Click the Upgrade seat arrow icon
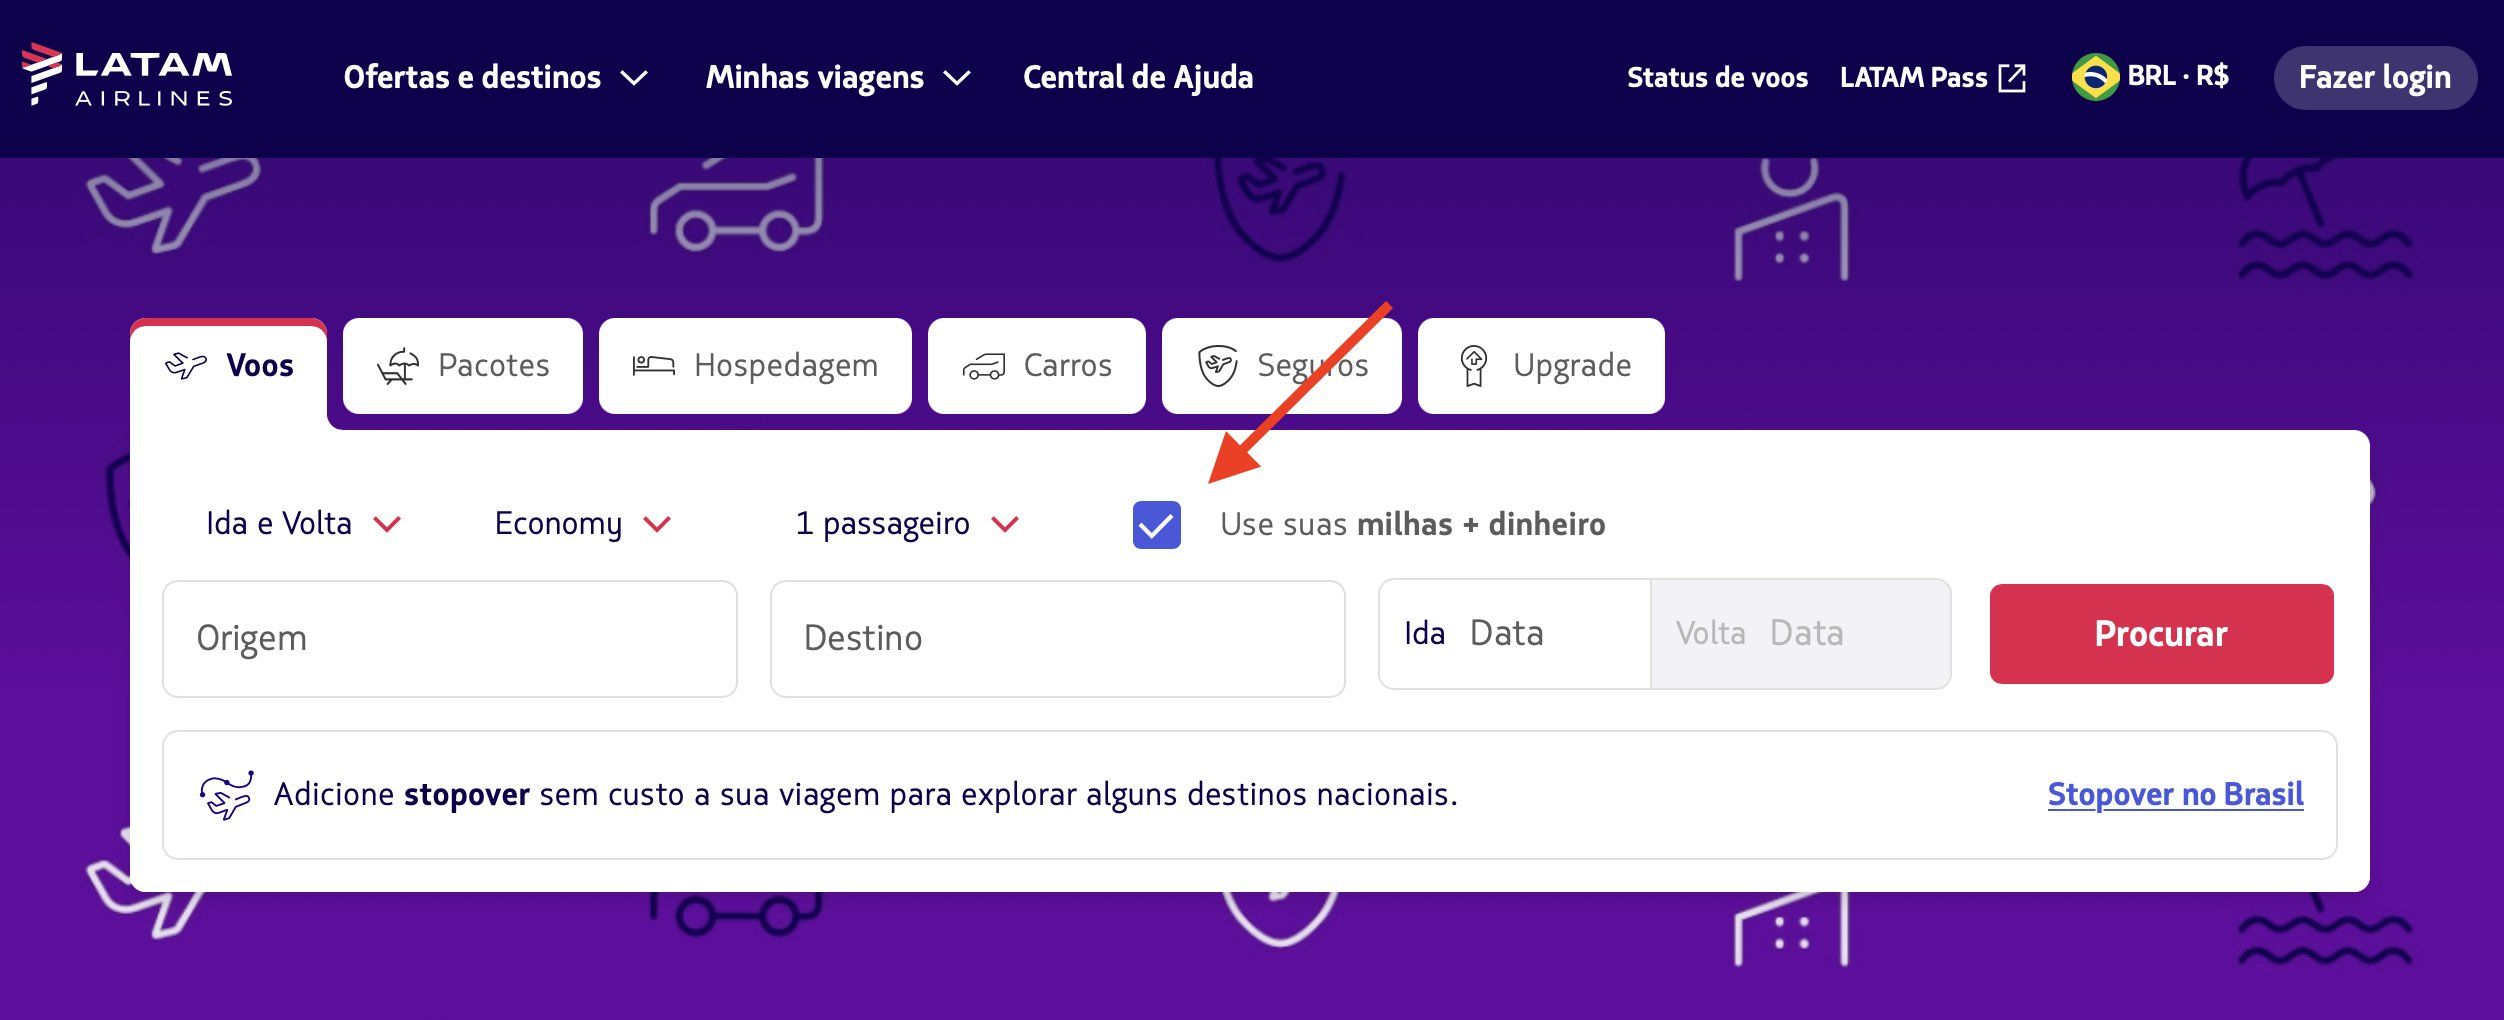This screenshot has height=1020, width=2504. pyautogui.click(x=1473, y=366)
